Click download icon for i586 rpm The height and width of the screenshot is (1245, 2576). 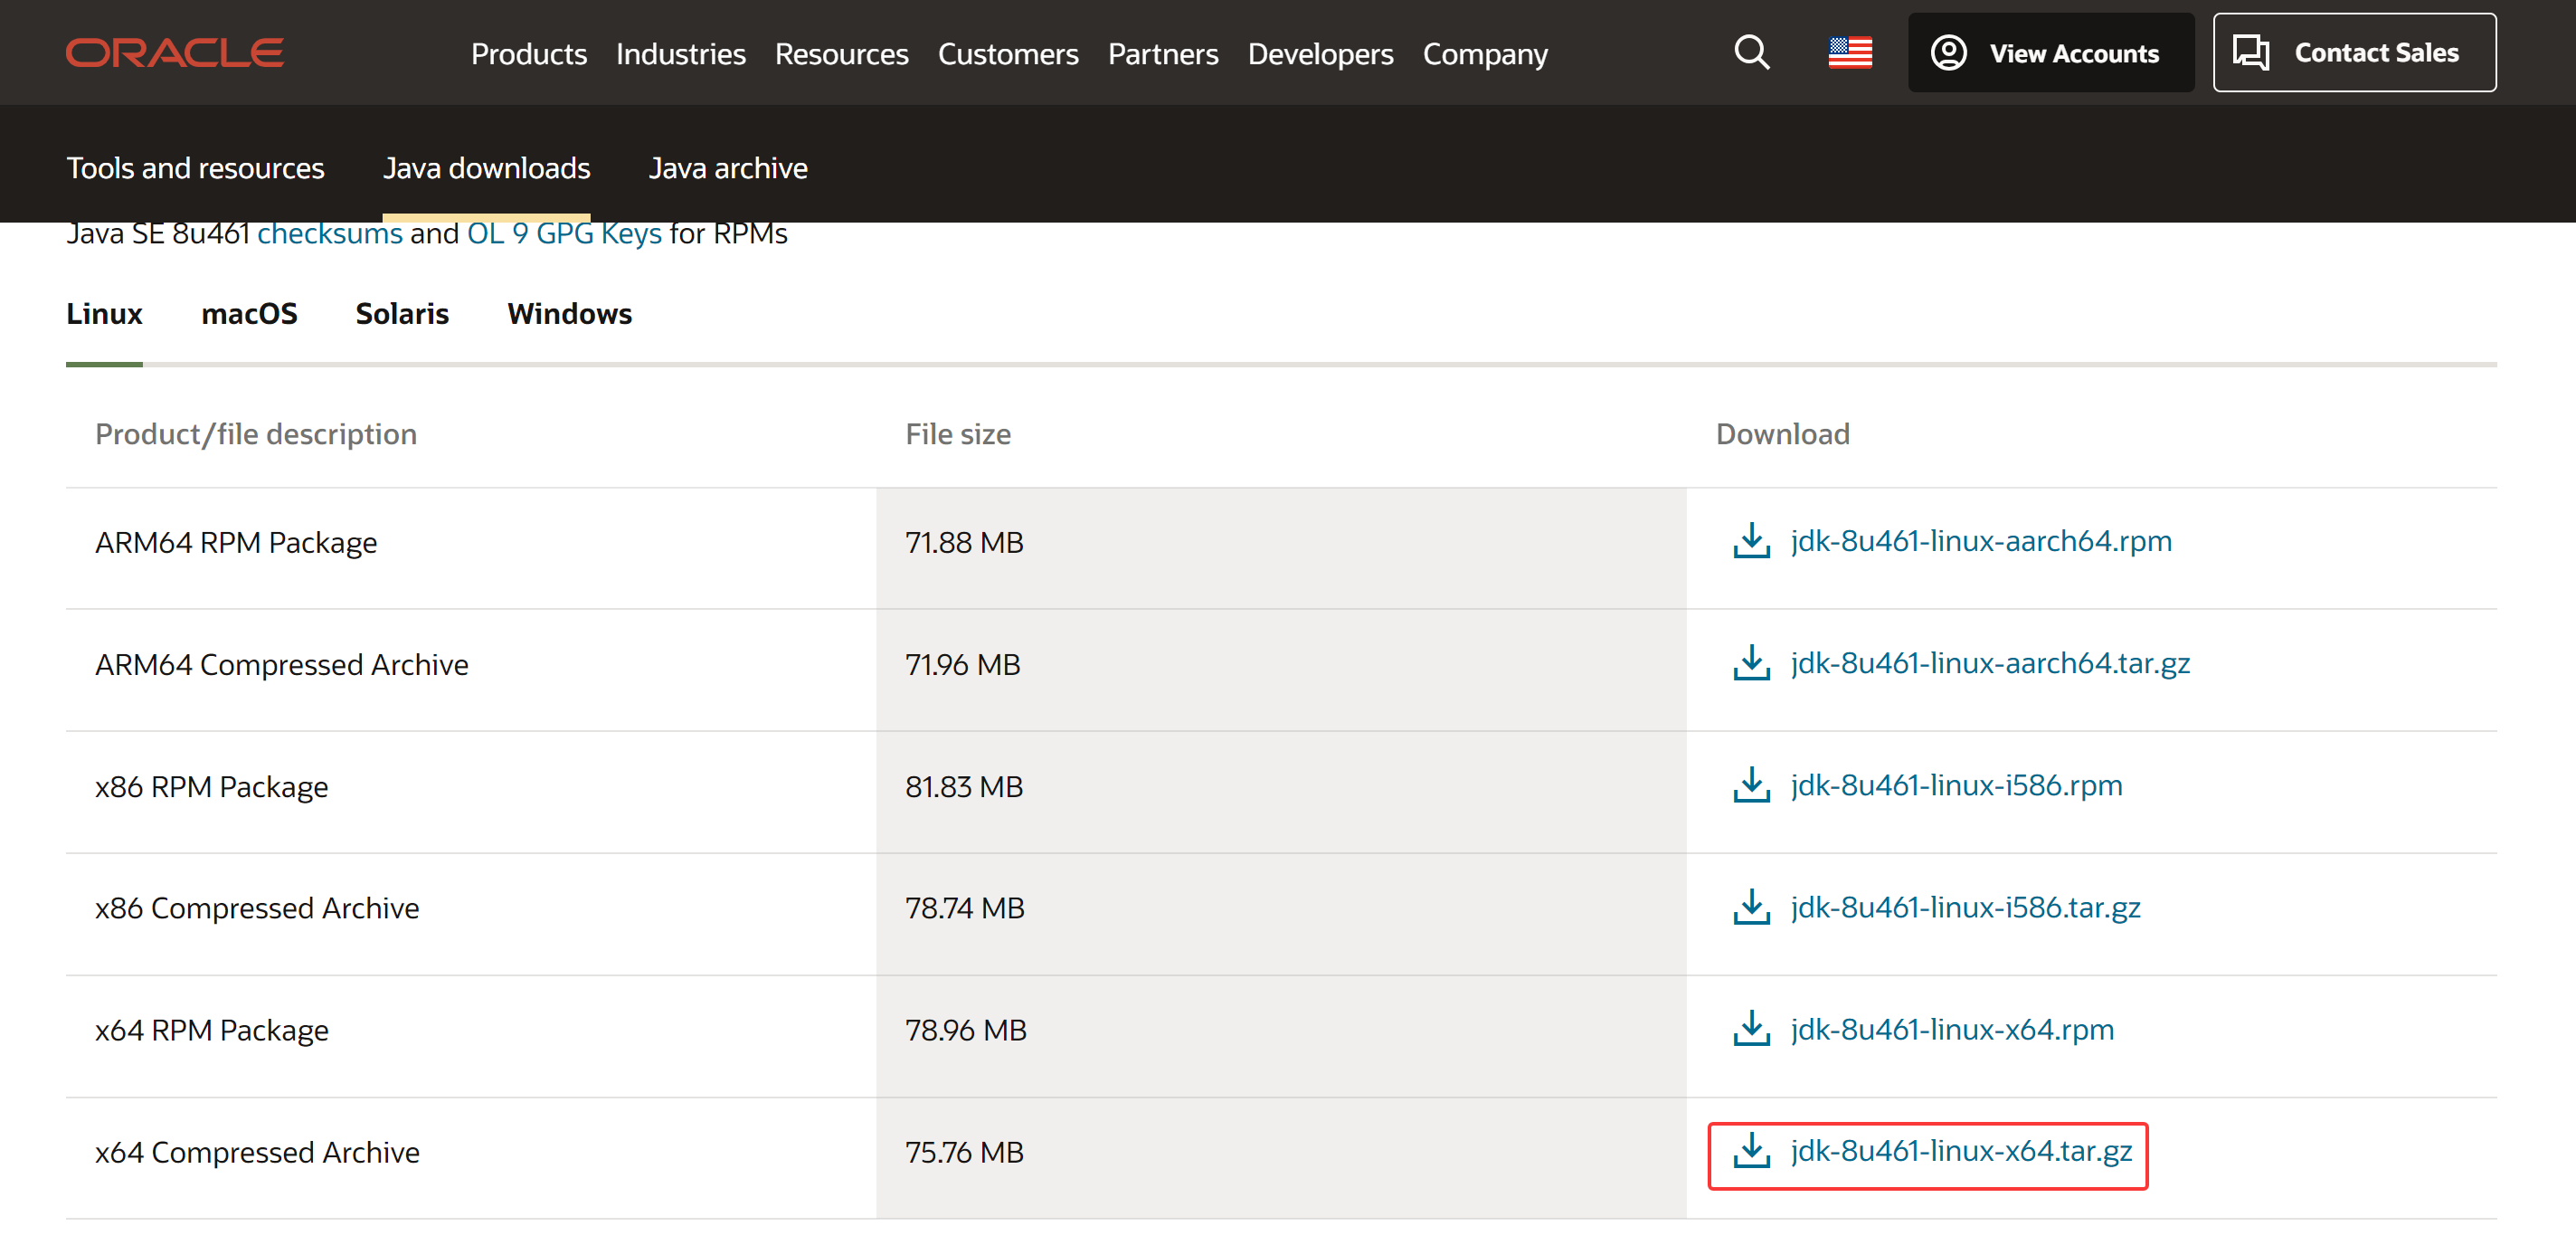[1751, 785]
